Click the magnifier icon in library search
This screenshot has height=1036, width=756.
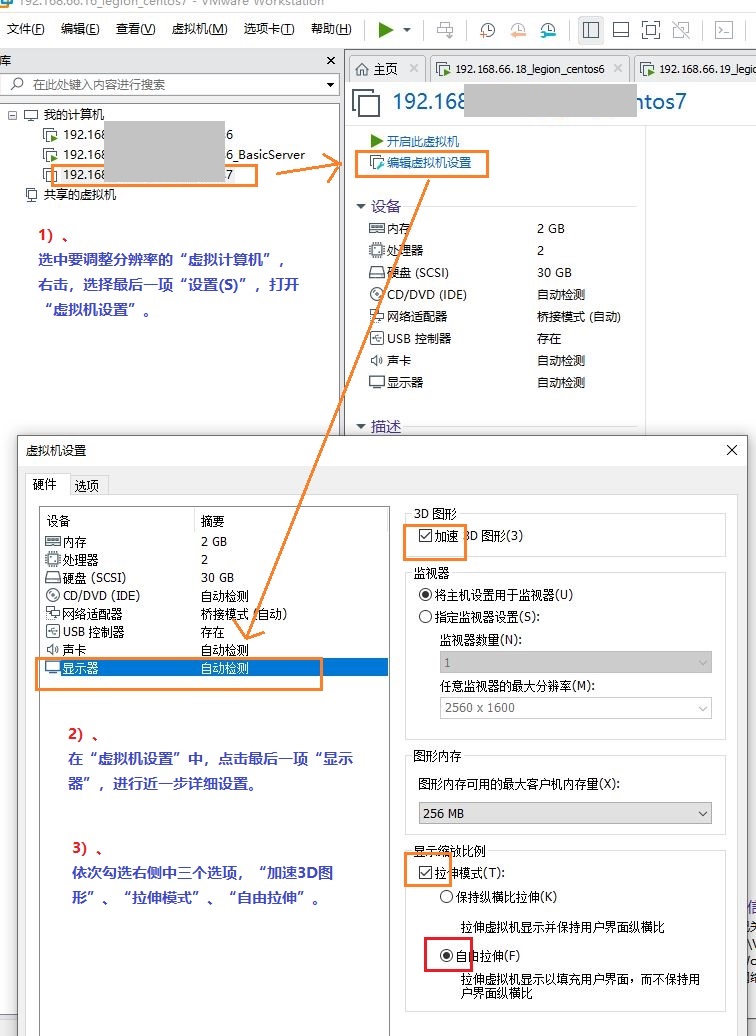click(18, 84)
